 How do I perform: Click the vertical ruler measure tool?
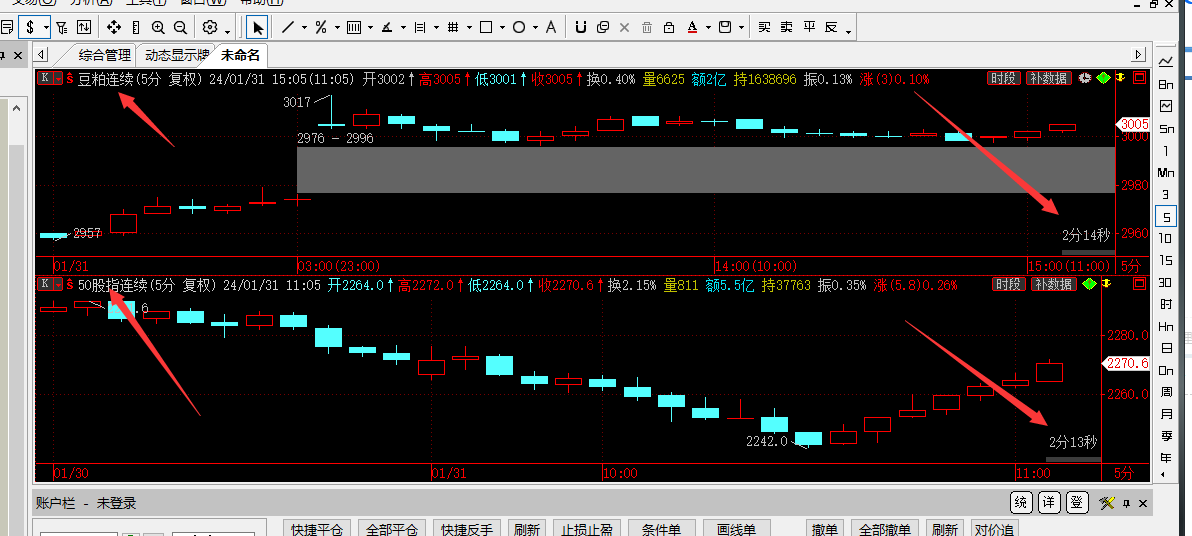136,28
